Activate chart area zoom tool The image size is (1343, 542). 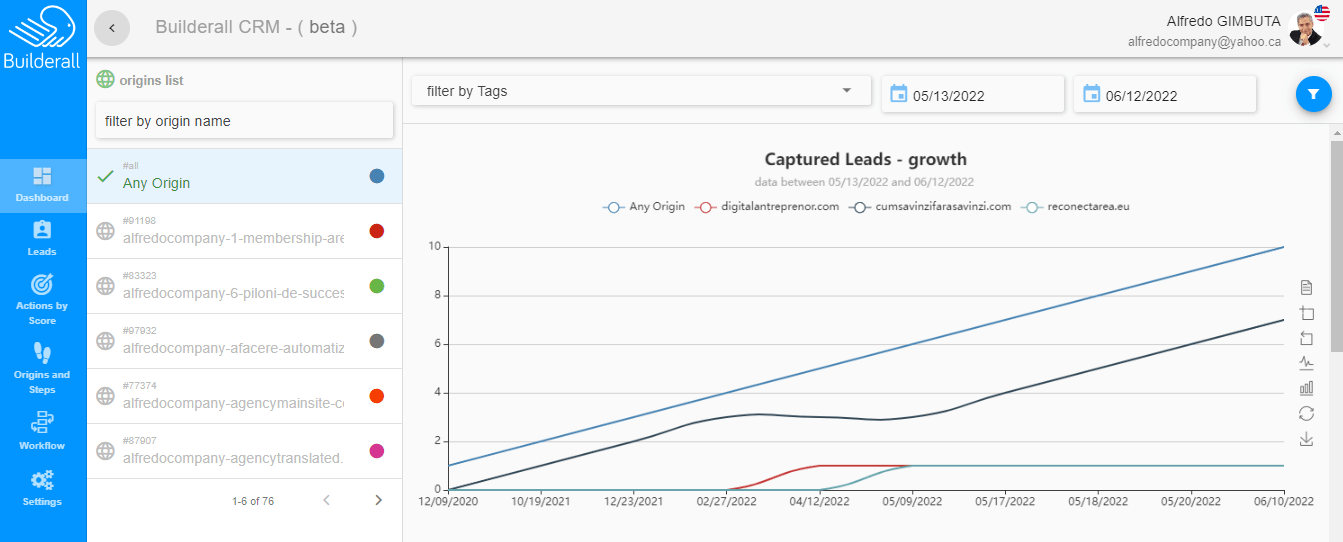coord(1306,313)
